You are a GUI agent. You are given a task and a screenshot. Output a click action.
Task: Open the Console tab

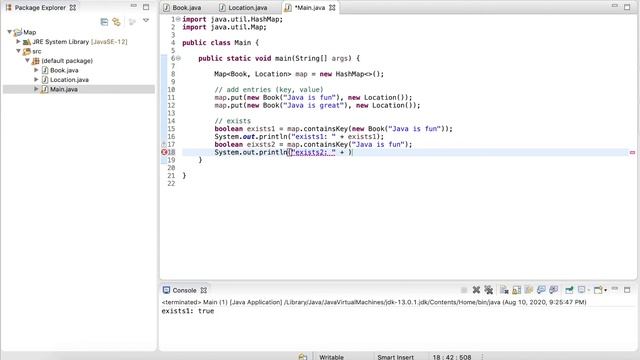184,290
